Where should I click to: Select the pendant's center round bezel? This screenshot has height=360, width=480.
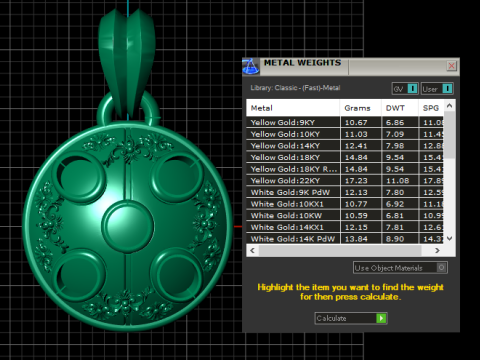tap(128, 226)
